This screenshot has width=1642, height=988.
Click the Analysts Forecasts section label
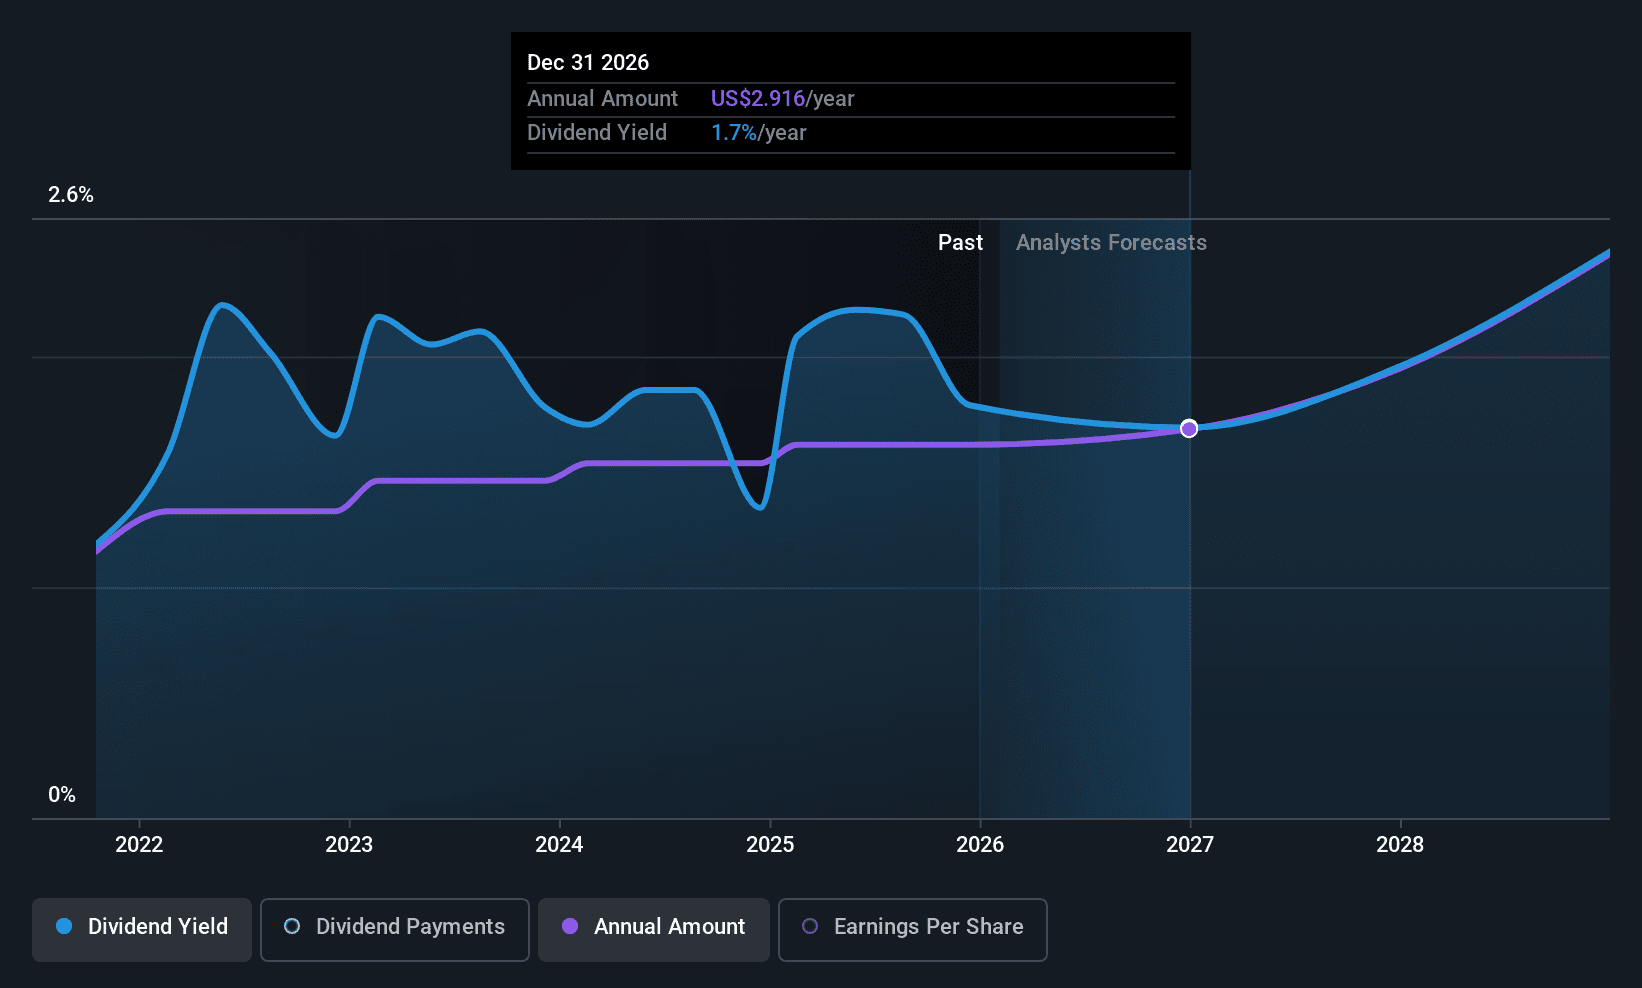point(1111,243)
